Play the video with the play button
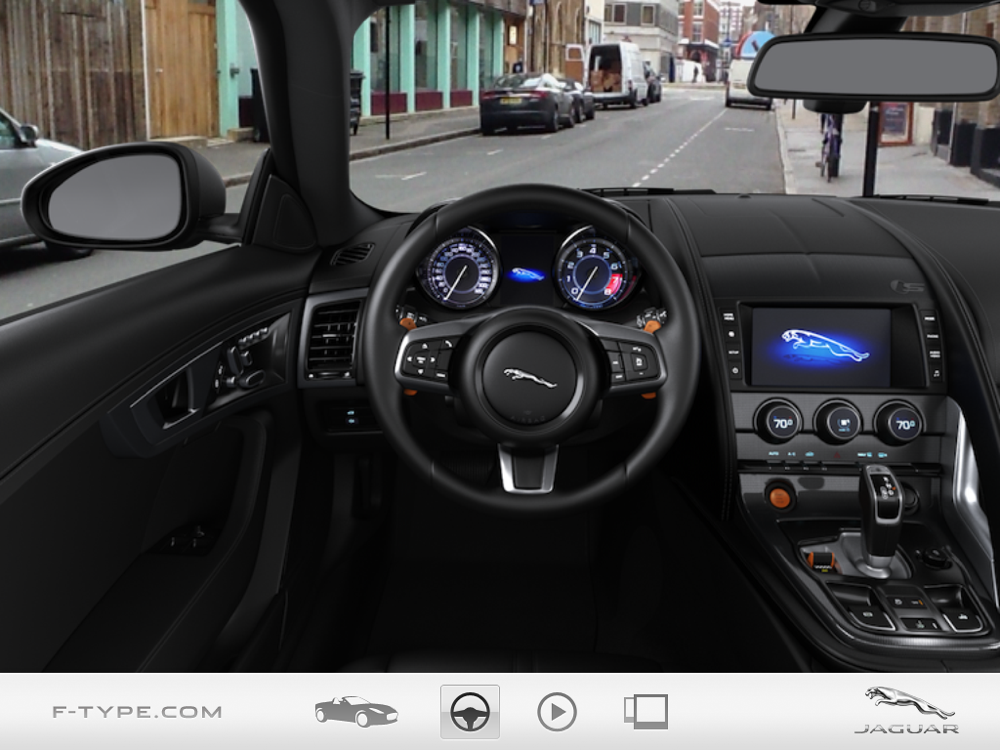 557,712
